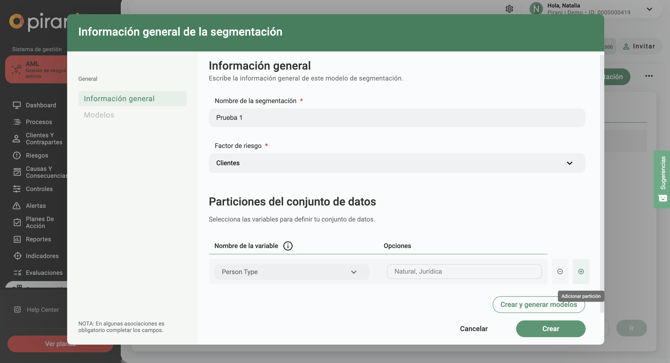Click the dialog vertical scrollbar

(602, 184)
